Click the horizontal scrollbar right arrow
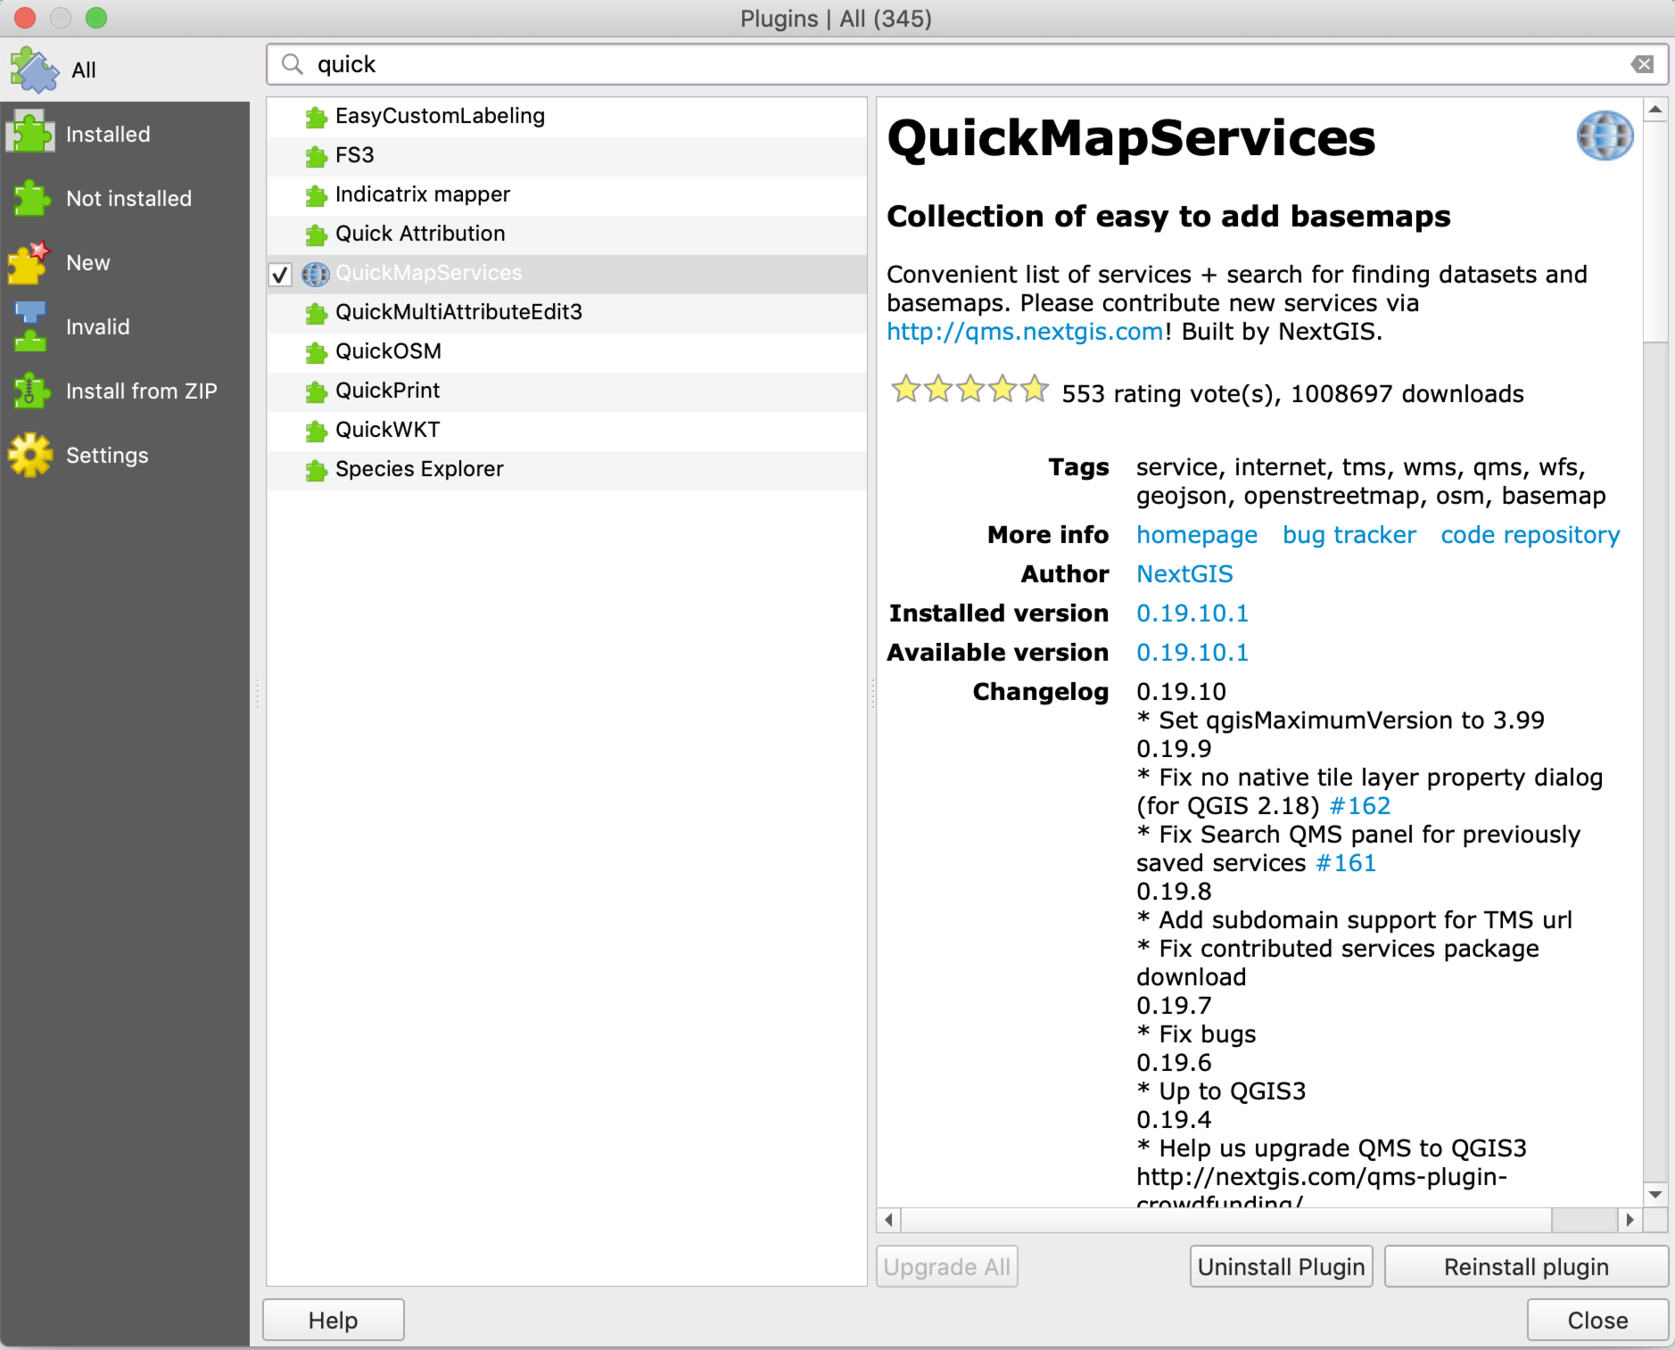1675x1350 pixels. [x=1630, y=1220]
